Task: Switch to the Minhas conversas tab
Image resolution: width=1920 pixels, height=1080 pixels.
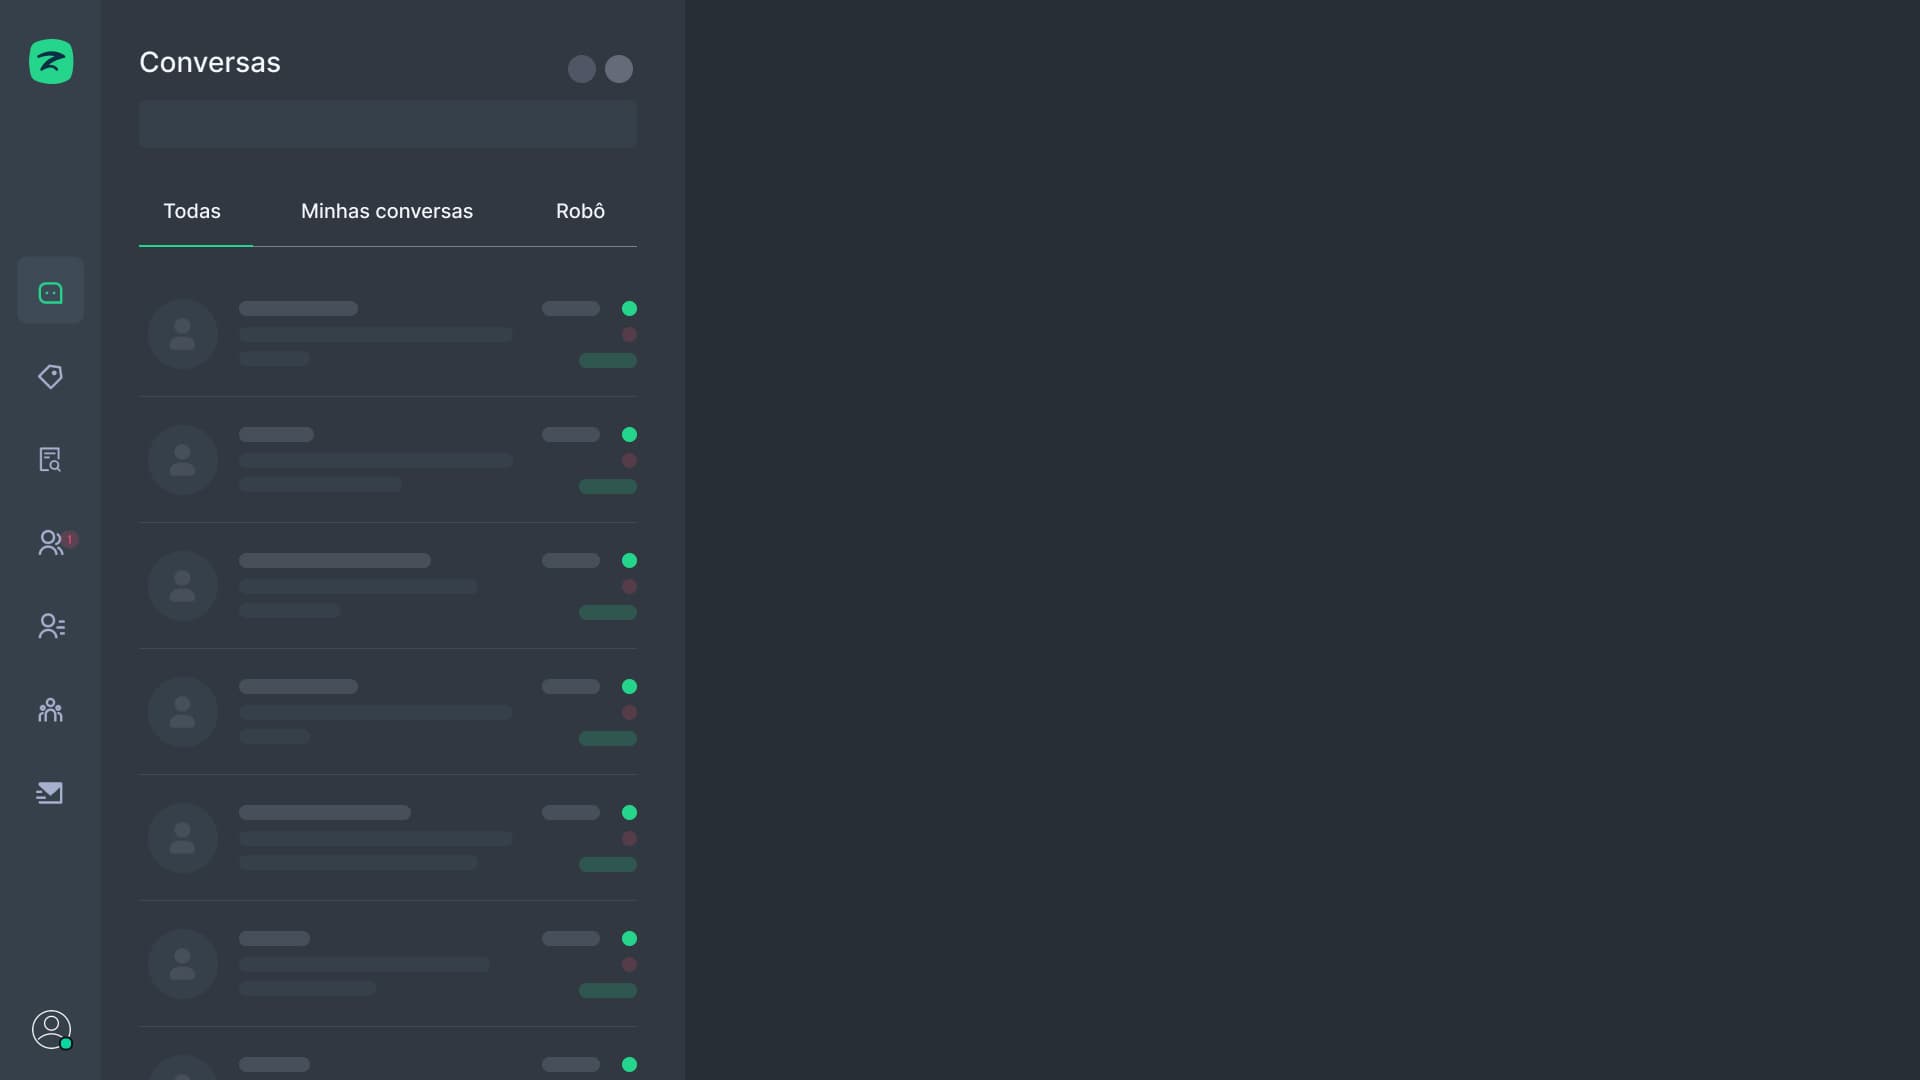Action: [387, 211]
